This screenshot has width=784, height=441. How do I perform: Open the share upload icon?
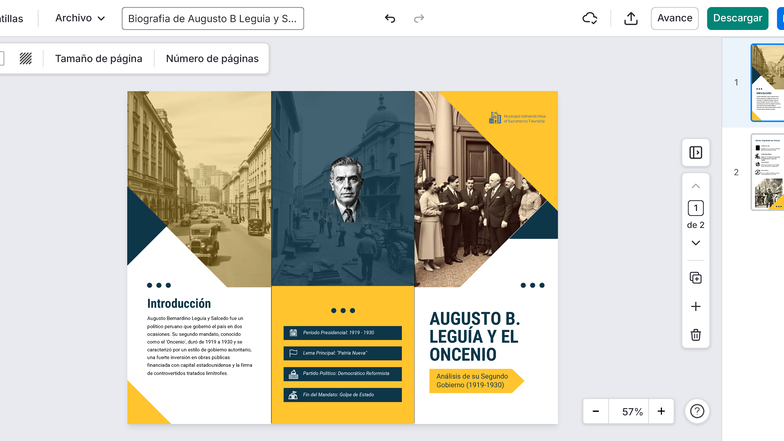tap(631, 18)
